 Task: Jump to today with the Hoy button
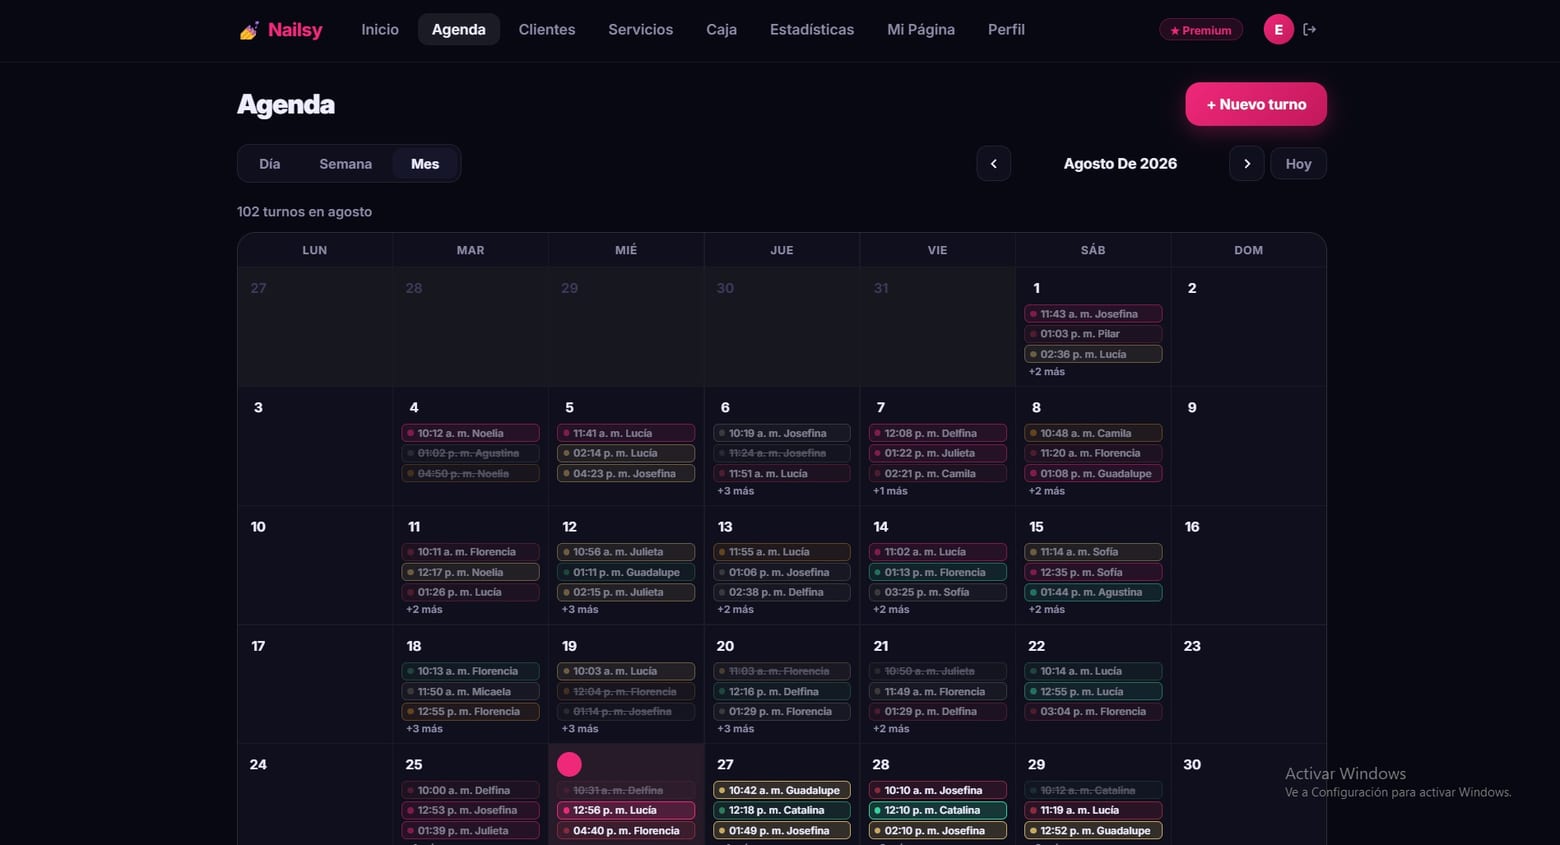(1298, 164)
